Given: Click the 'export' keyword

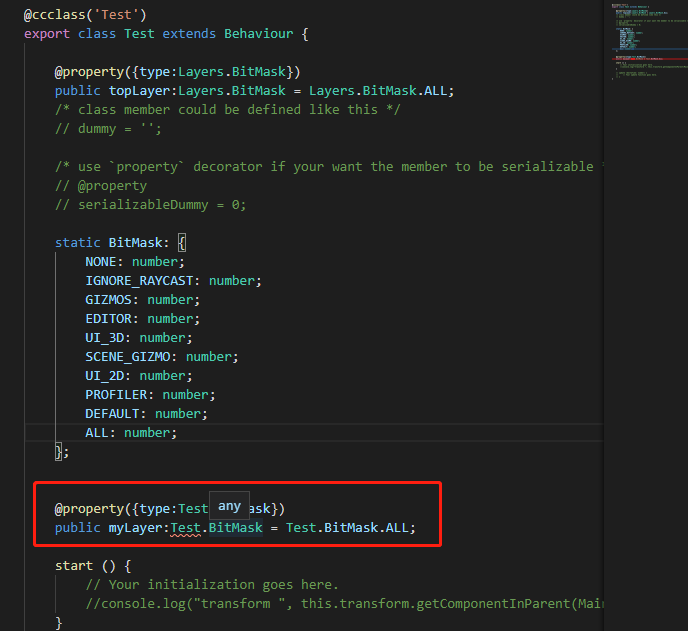Looking at the screenshot, I should tap(47, 34).
